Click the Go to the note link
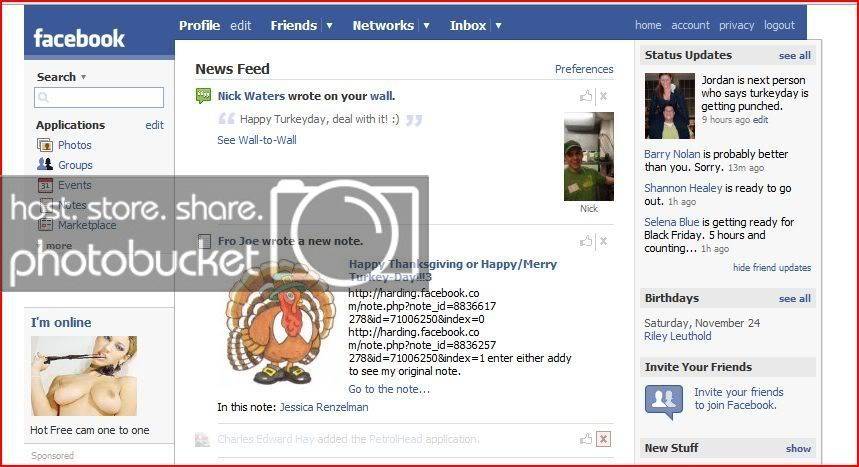Viewport: 859px width, 467px height. tap(389, 389)
